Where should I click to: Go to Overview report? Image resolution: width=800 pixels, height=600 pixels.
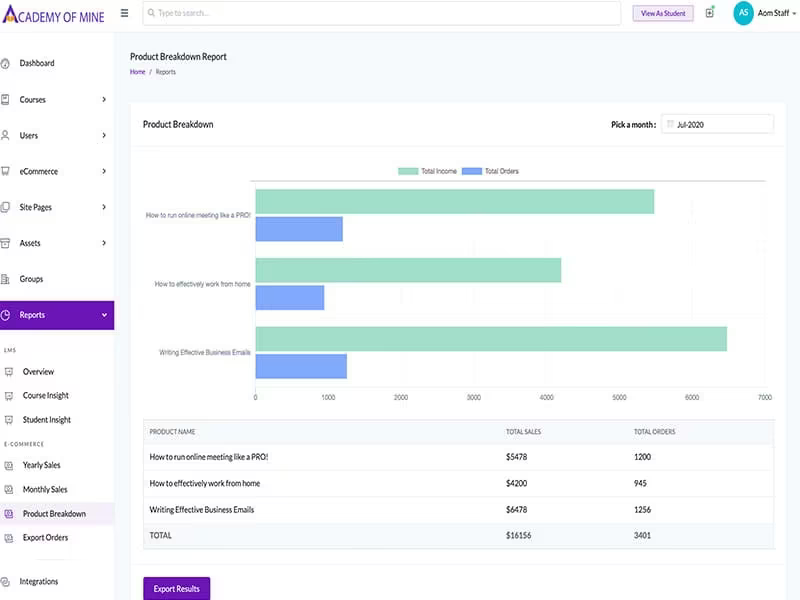pyautogui.click(x=38, y=371)
